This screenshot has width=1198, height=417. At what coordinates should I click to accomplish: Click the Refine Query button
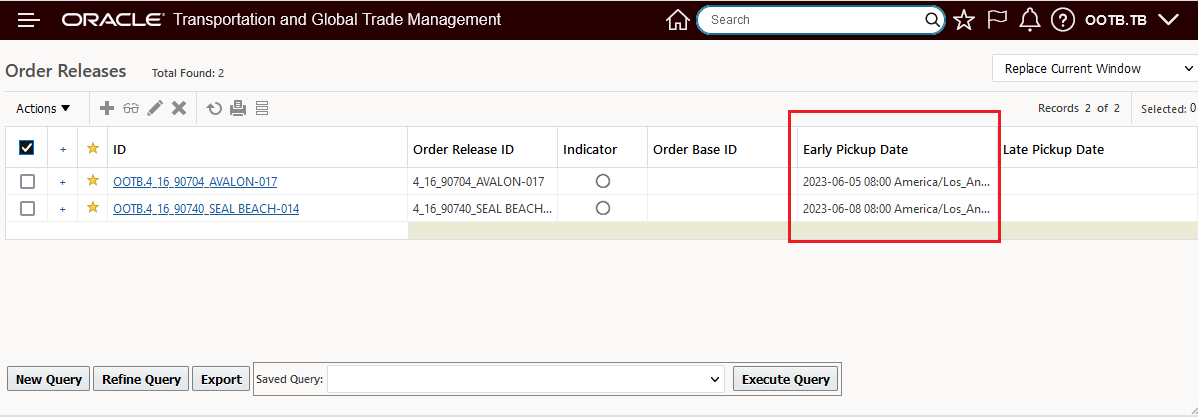[x=141, y=379]
